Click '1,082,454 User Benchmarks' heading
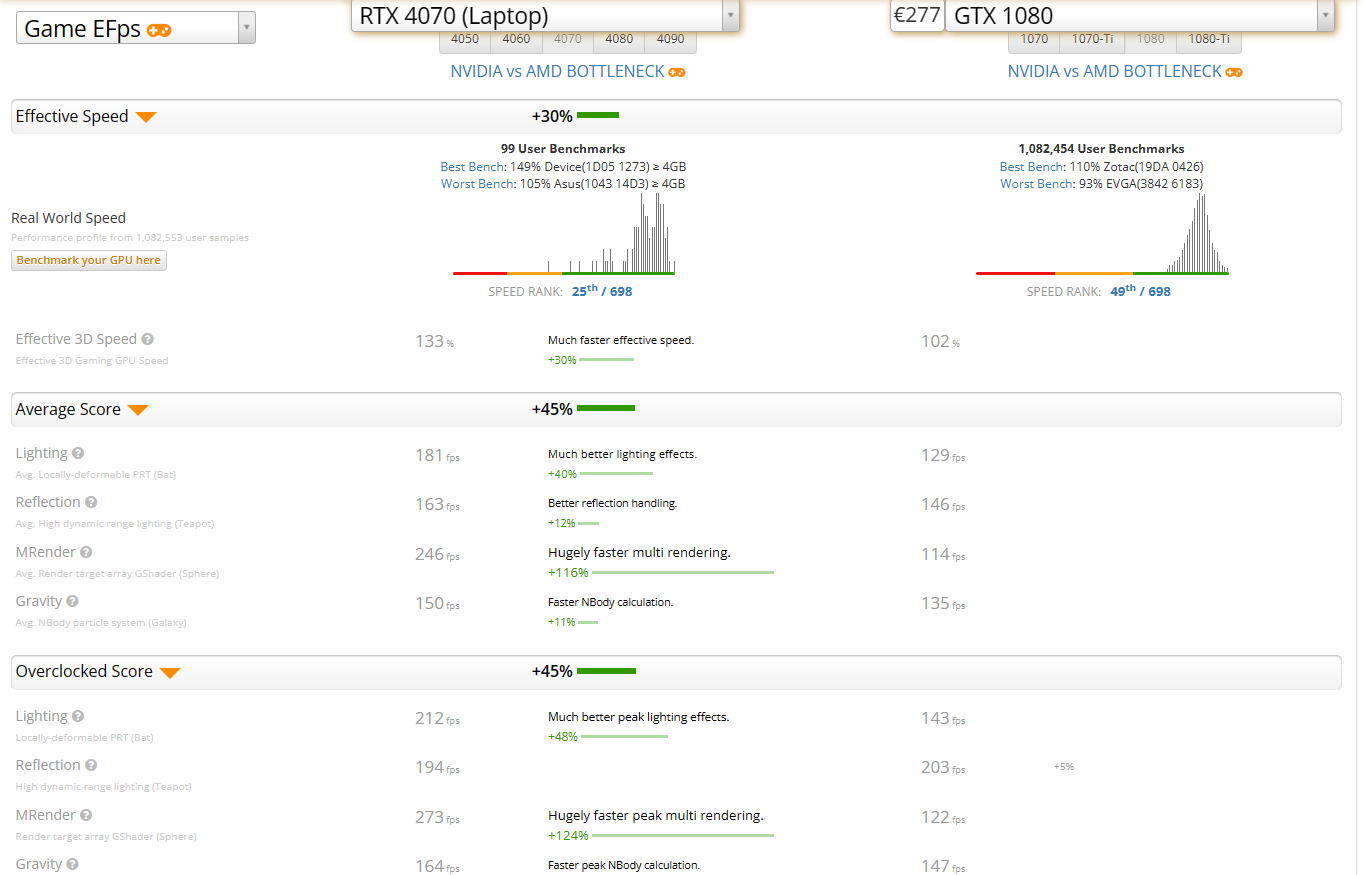Viewport: 1363px width, 875px height. pos(1101,148)
